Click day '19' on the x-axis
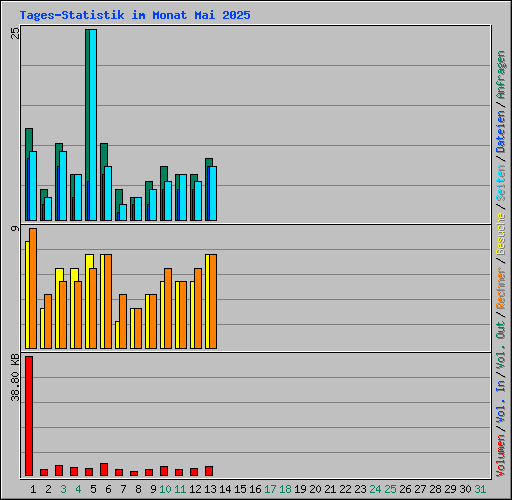Image resolution: width=512 pixels, height=500 pixels. (300, 489)
